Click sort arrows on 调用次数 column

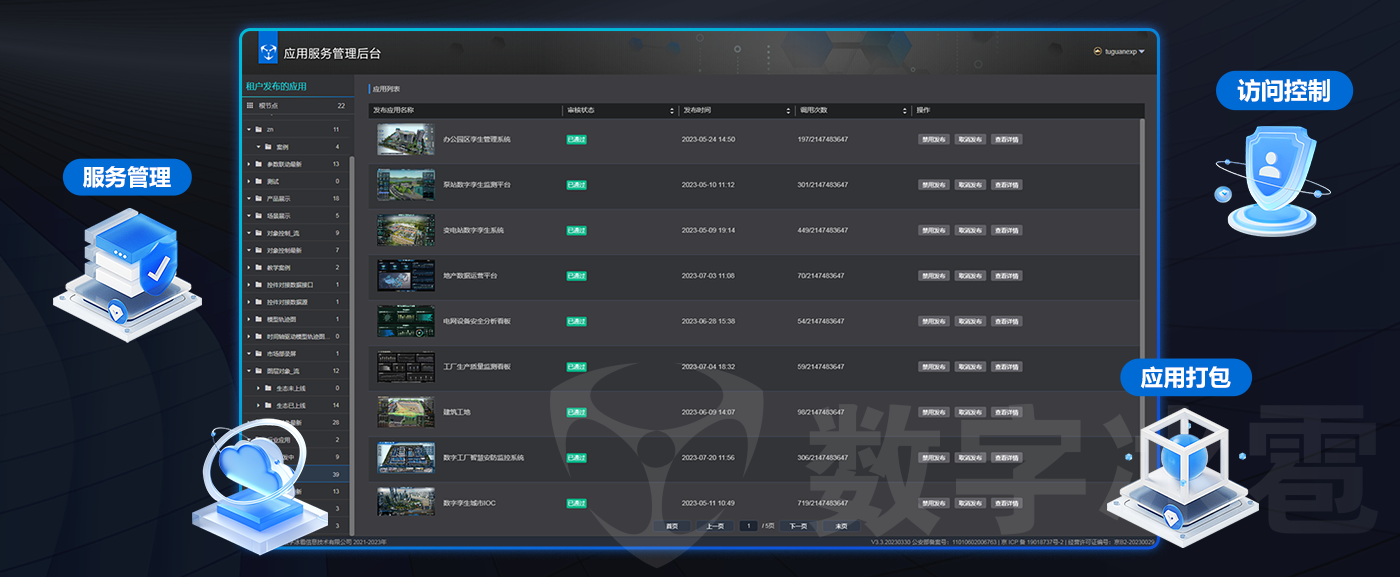(906, 110)
